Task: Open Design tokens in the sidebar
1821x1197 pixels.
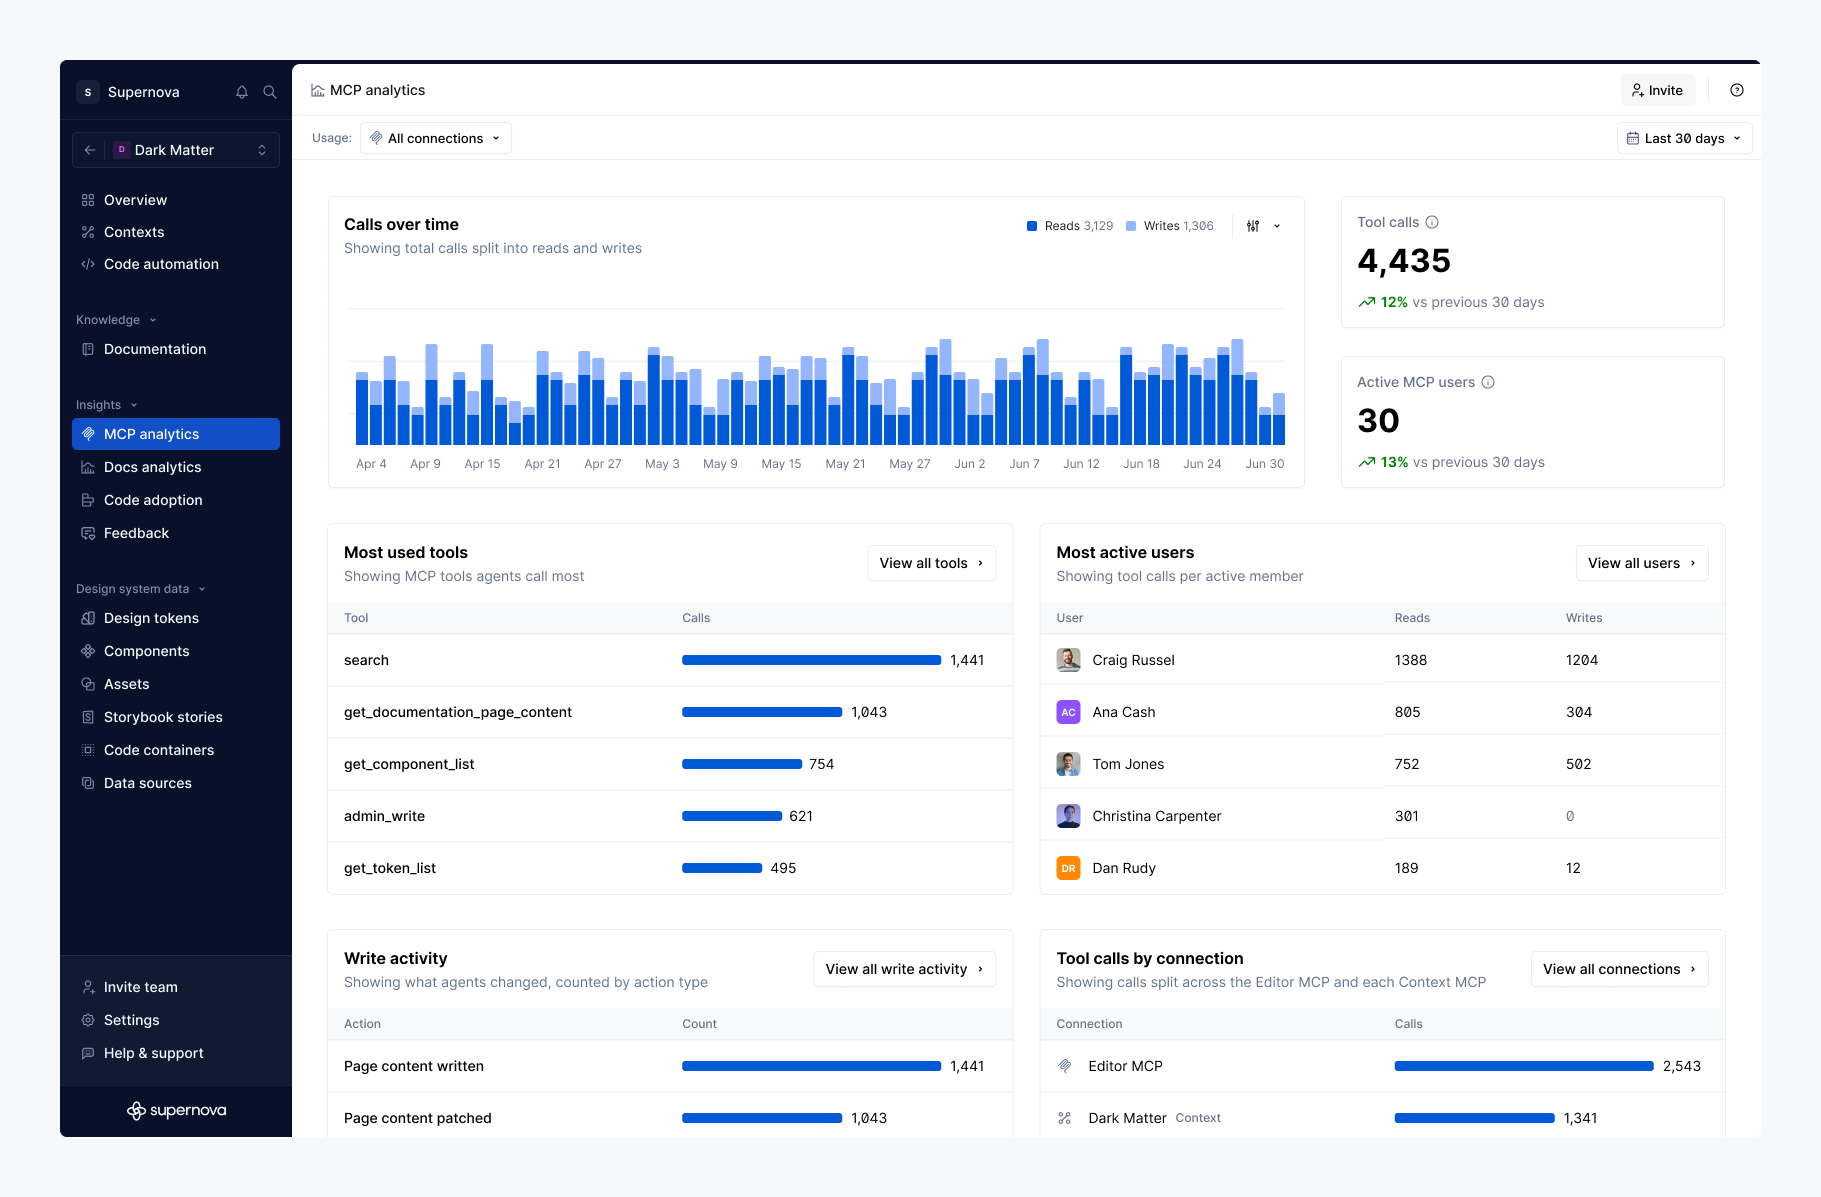Action: click(x=176, y=618)
